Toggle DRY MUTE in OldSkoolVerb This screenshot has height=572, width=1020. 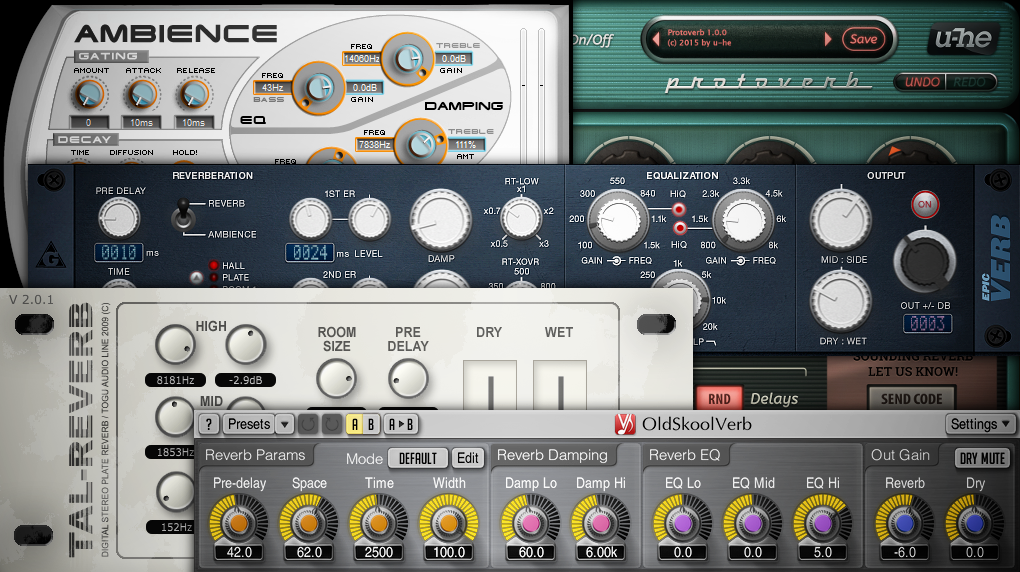(x=982, y=458)
